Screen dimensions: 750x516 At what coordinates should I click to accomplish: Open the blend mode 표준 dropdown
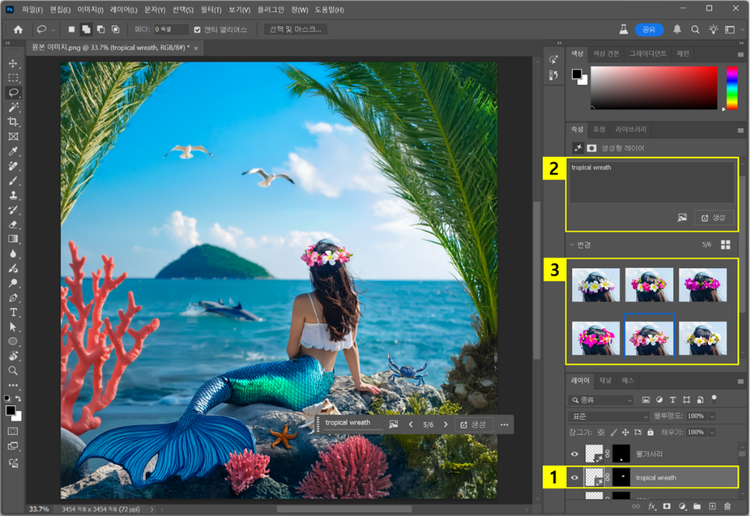pos(608,416)
